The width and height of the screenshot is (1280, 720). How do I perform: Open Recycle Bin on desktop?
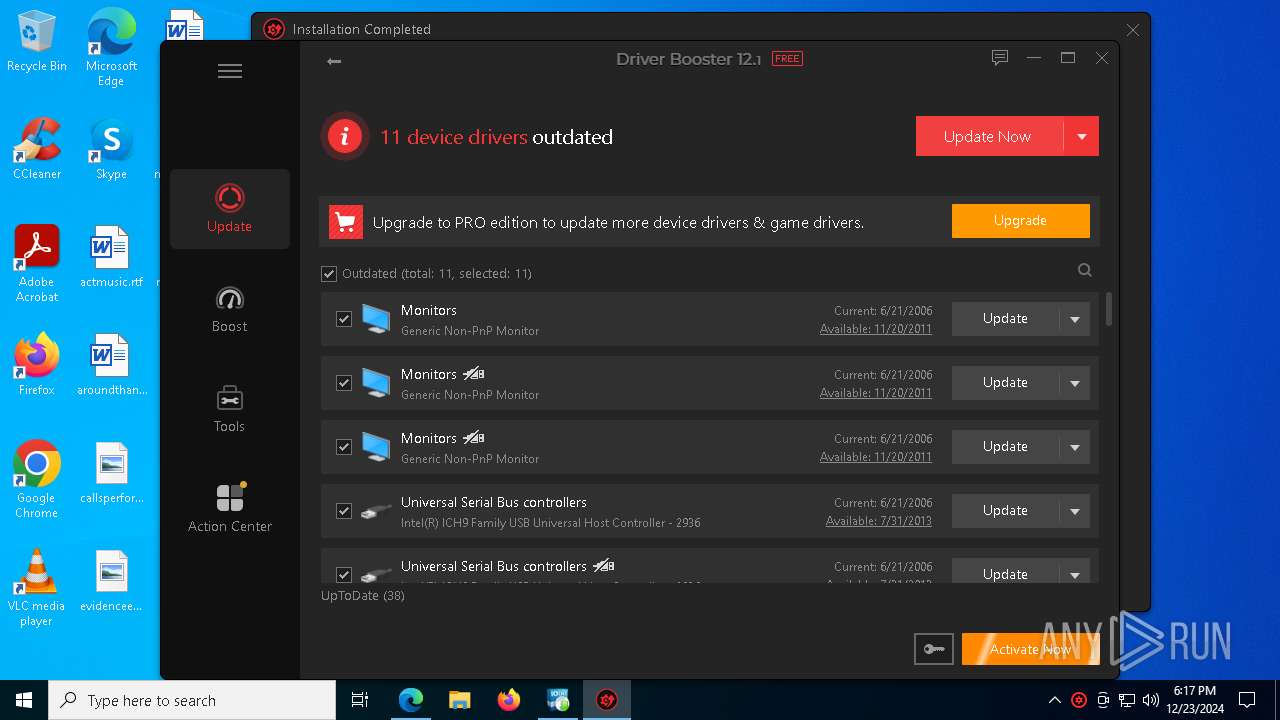(37, 41)
